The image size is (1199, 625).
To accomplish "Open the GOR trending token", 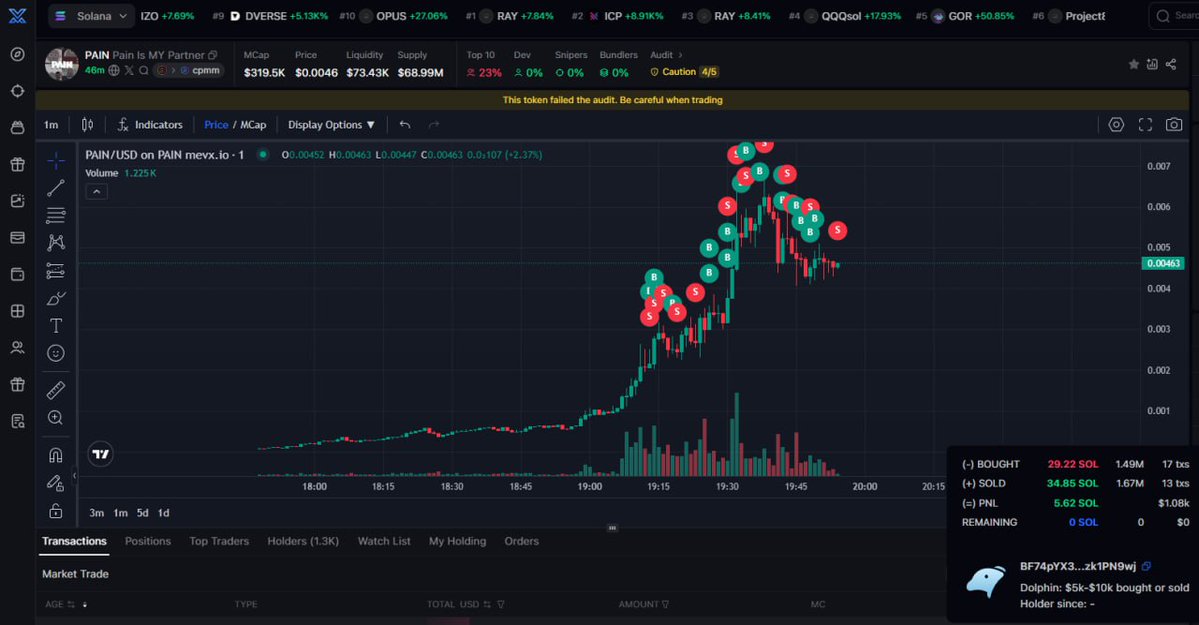I will coord(965,16).
